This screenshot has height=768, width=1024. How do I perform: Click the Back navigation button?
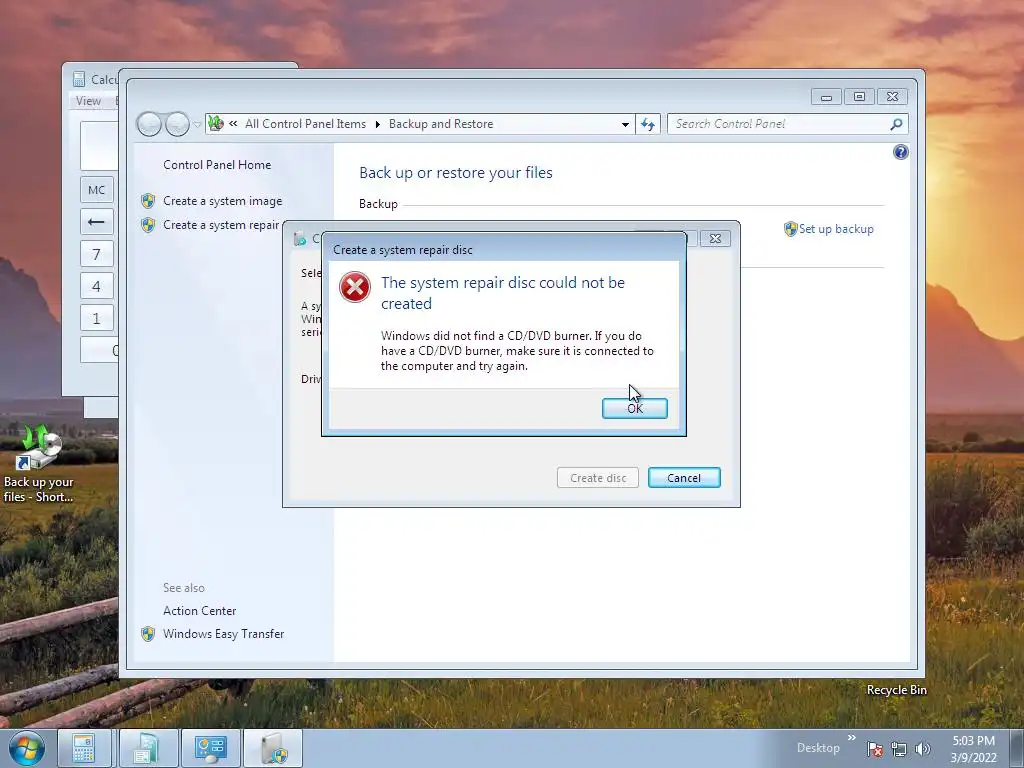pos(149,124)
